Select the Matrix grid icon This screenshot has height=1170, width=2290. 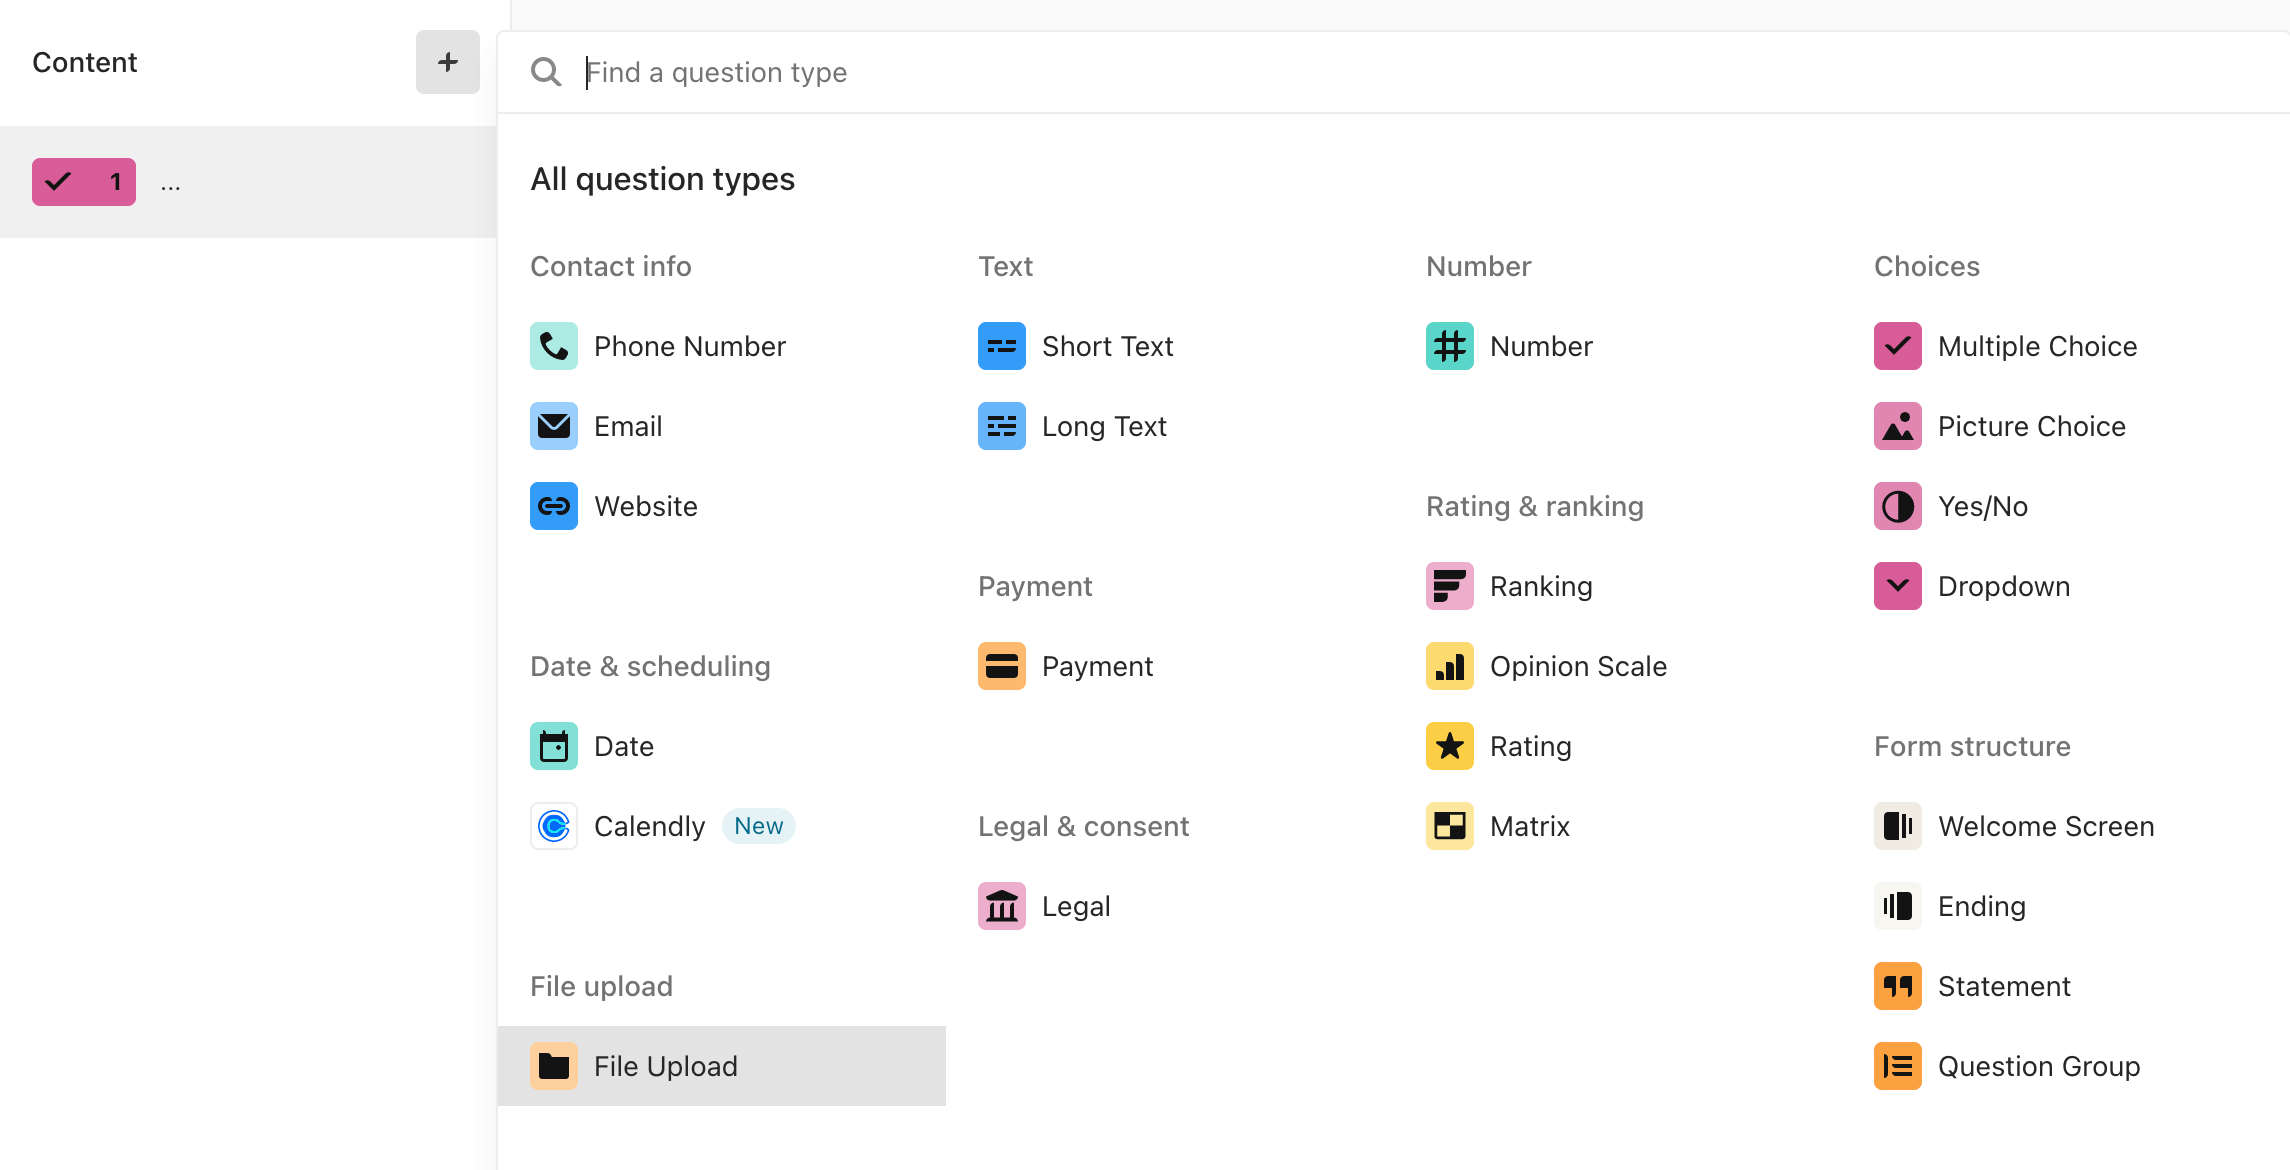point(1450,826)
